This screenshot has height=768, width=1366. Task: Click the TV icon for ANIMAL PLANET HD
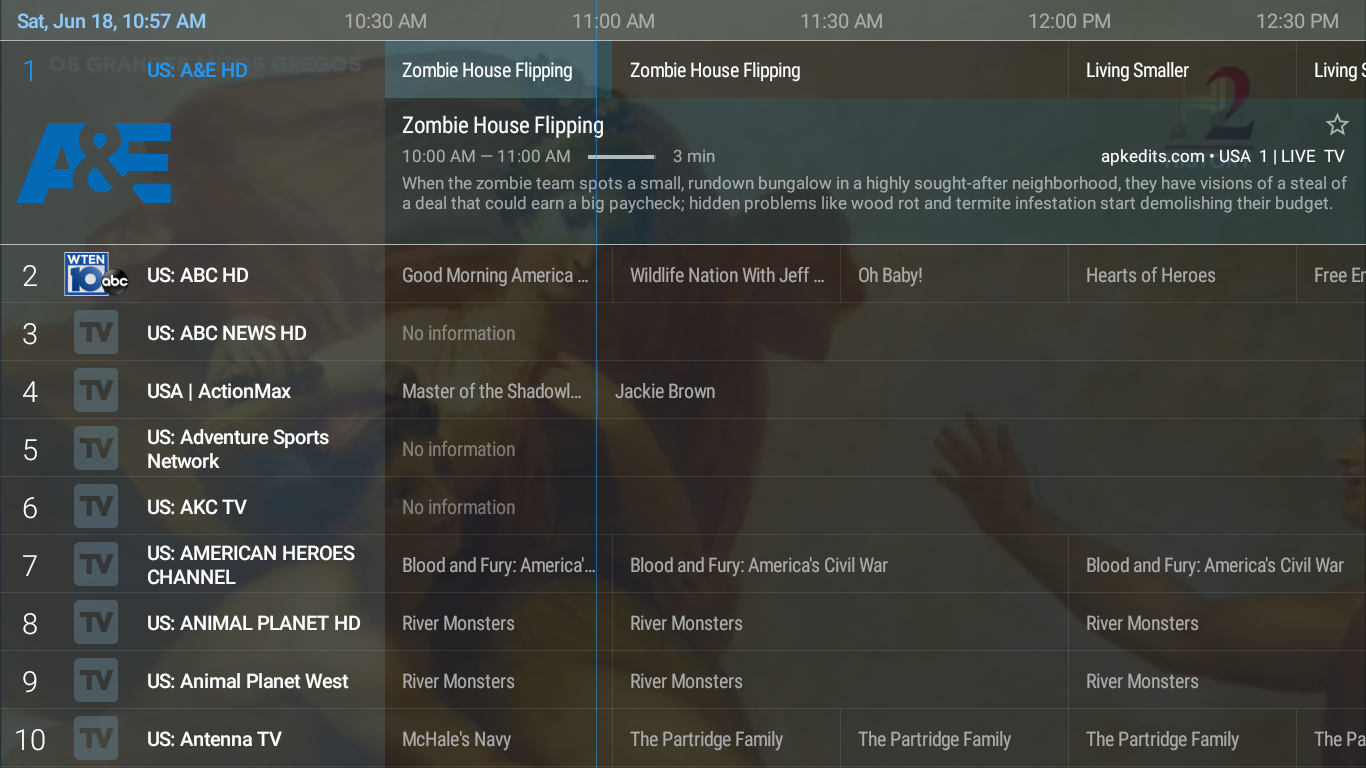pos(96,622)
